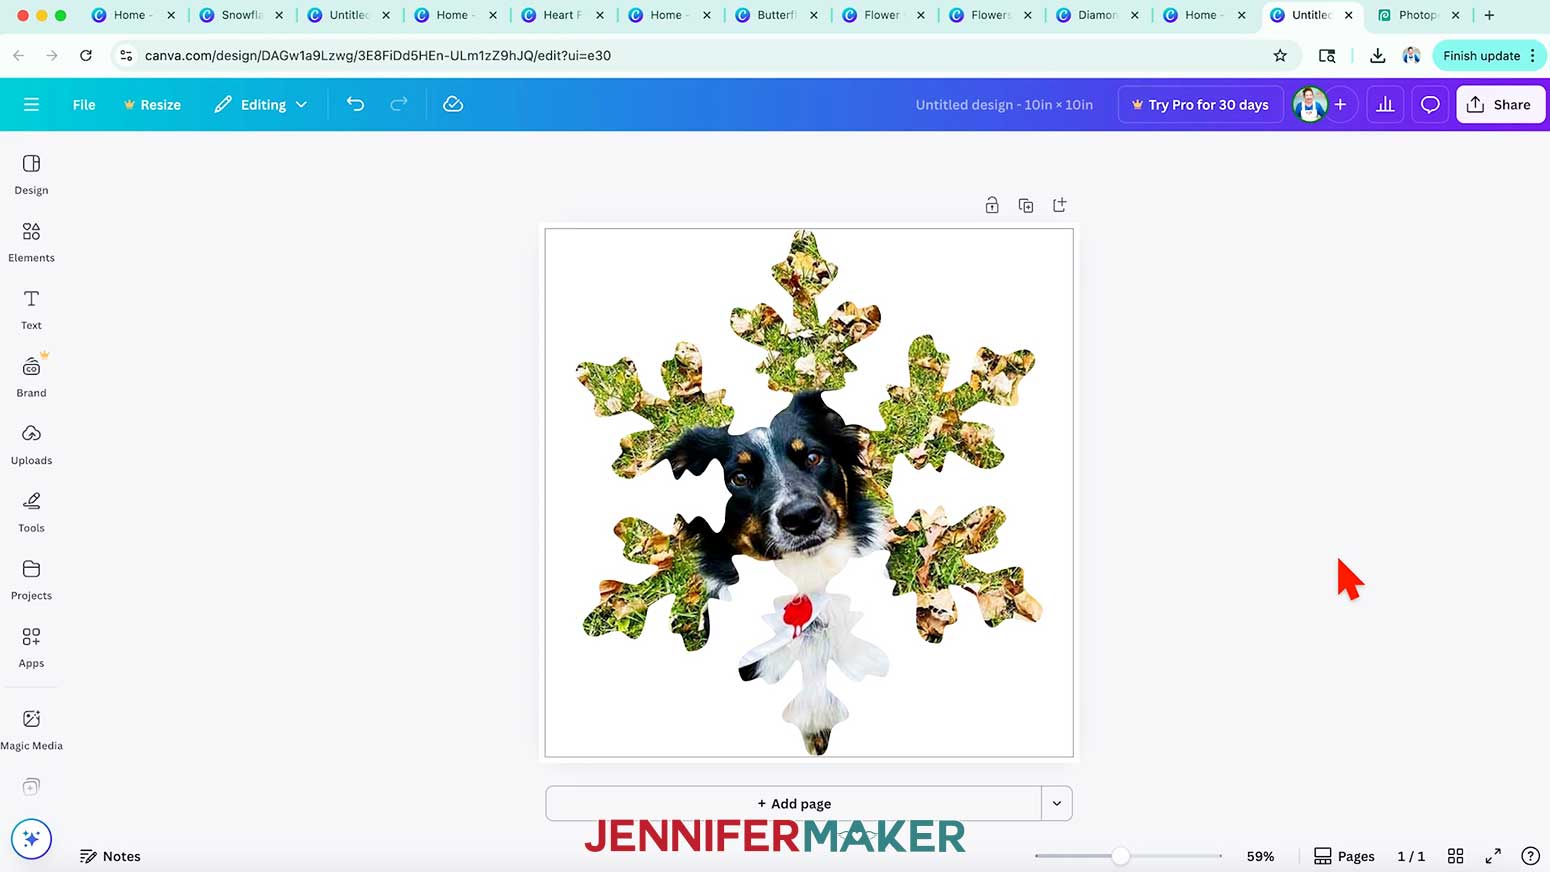1550x872 pixels.
Task: Switch to the Photopea browser tab
Action: 1420,15
